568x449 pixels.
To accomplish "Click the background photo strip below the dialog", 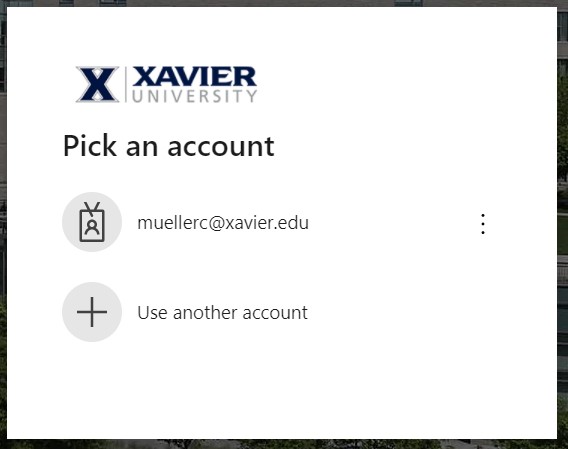I will [x=284, y=444].
